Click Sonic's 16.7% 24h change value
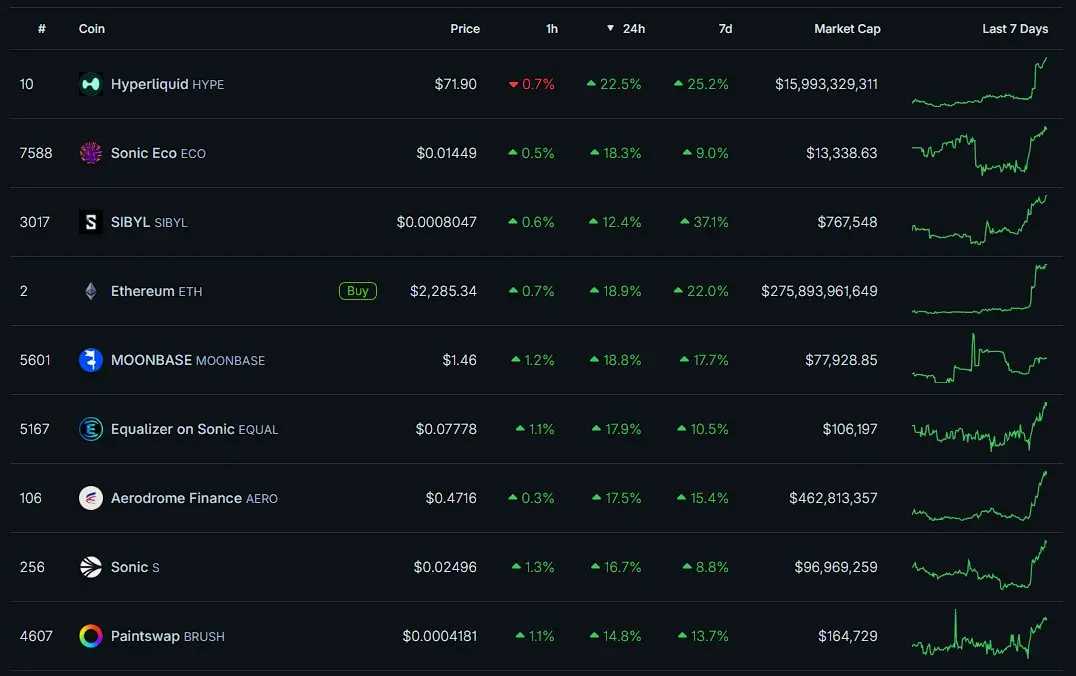This screenshot has height=676, width=1076. tap(616, 567)
